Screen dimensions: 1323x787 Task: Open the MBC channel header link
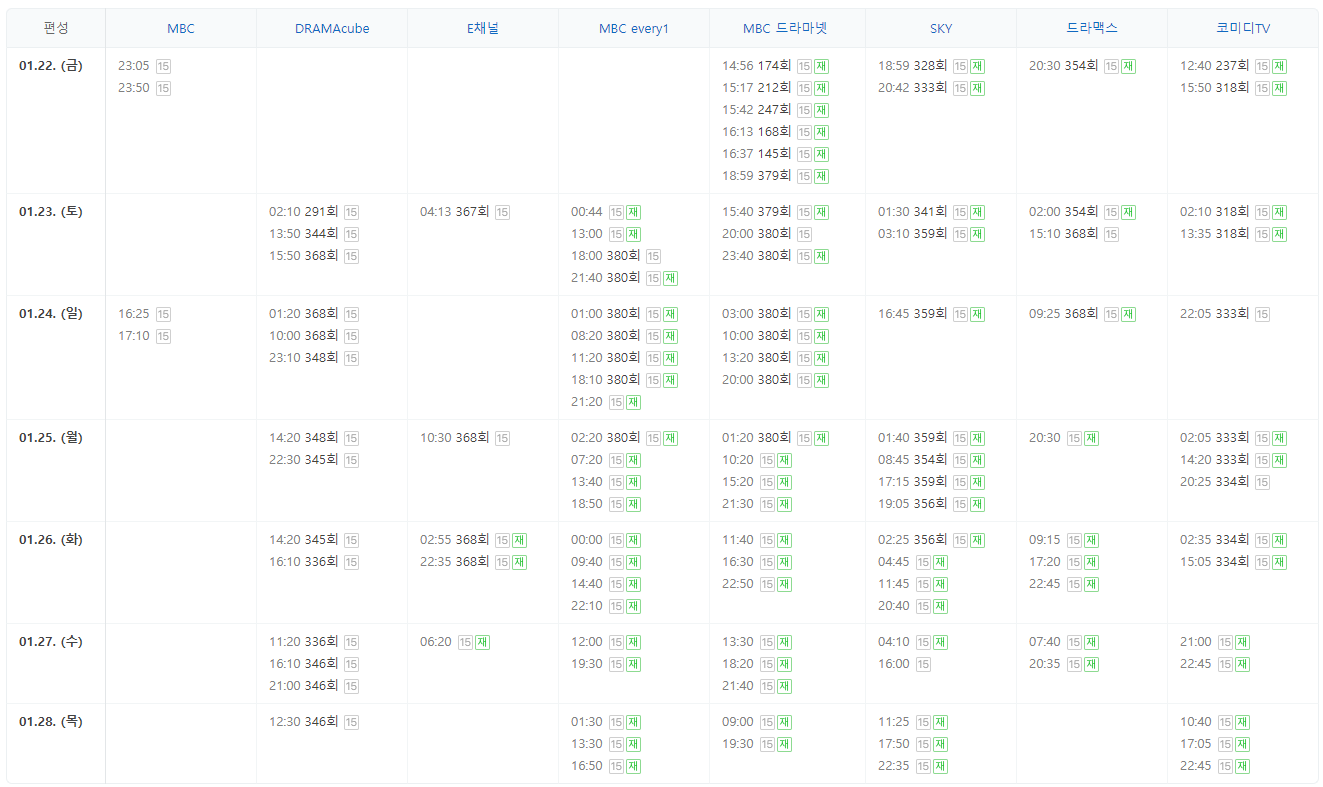pyautogui.click(x=181, y=29)
